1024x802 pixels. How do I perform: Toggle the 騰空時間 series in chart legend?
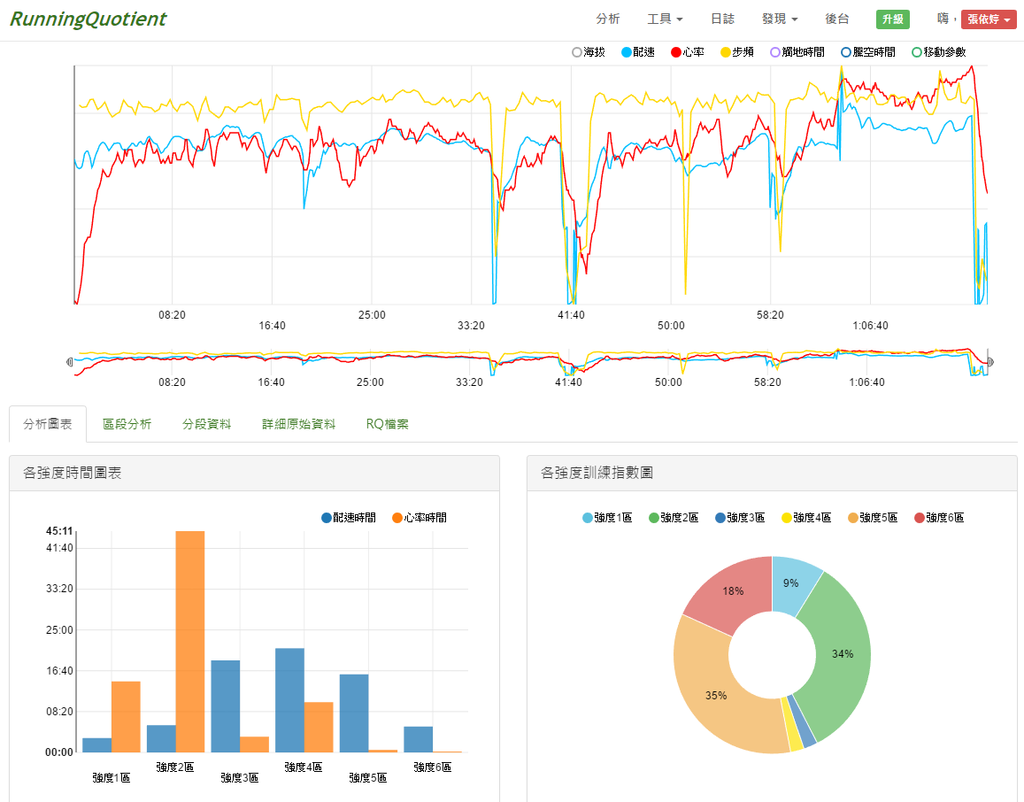click(869, 52)
